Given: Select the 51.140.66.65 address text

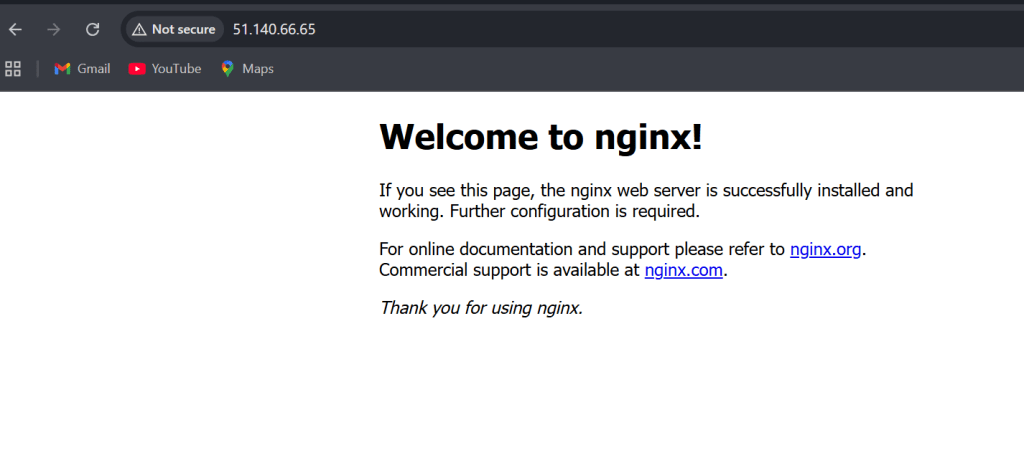Looking at the screenshot, I should point(274,29).
